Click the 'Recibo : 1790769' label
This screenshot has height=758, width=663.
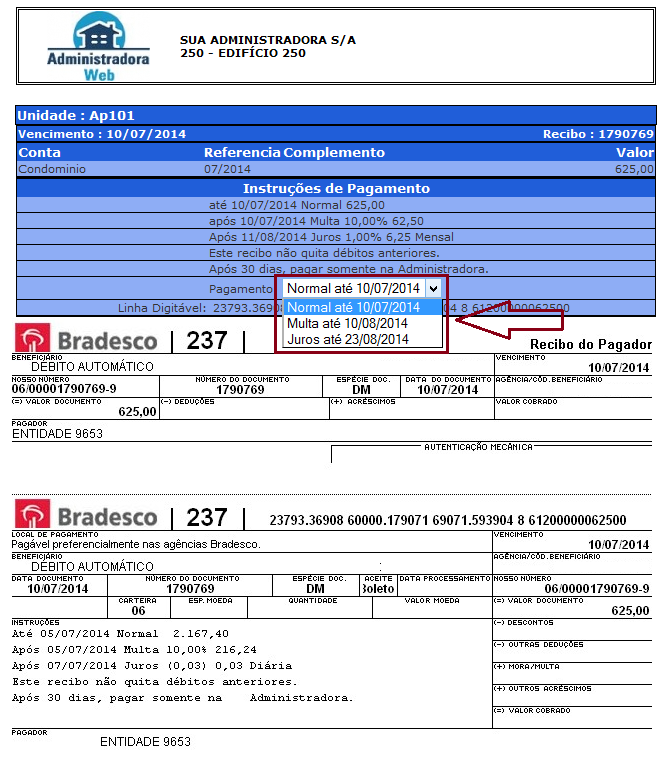[x=598, y=134]
